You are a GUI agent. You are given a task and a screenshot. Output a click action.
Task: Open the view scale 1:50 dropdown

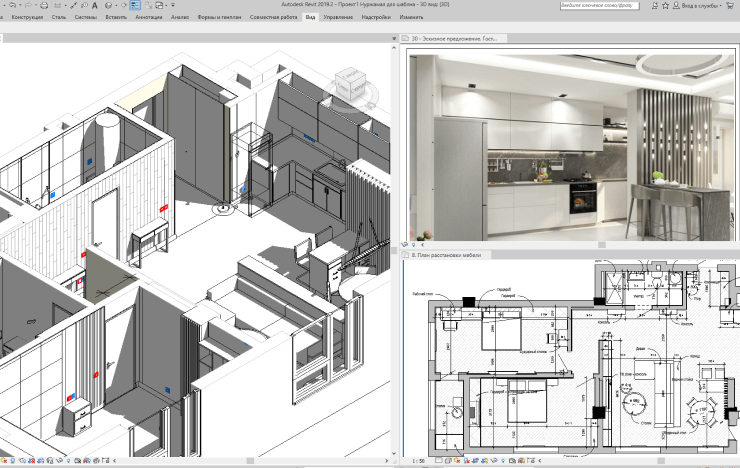[418, 462]
